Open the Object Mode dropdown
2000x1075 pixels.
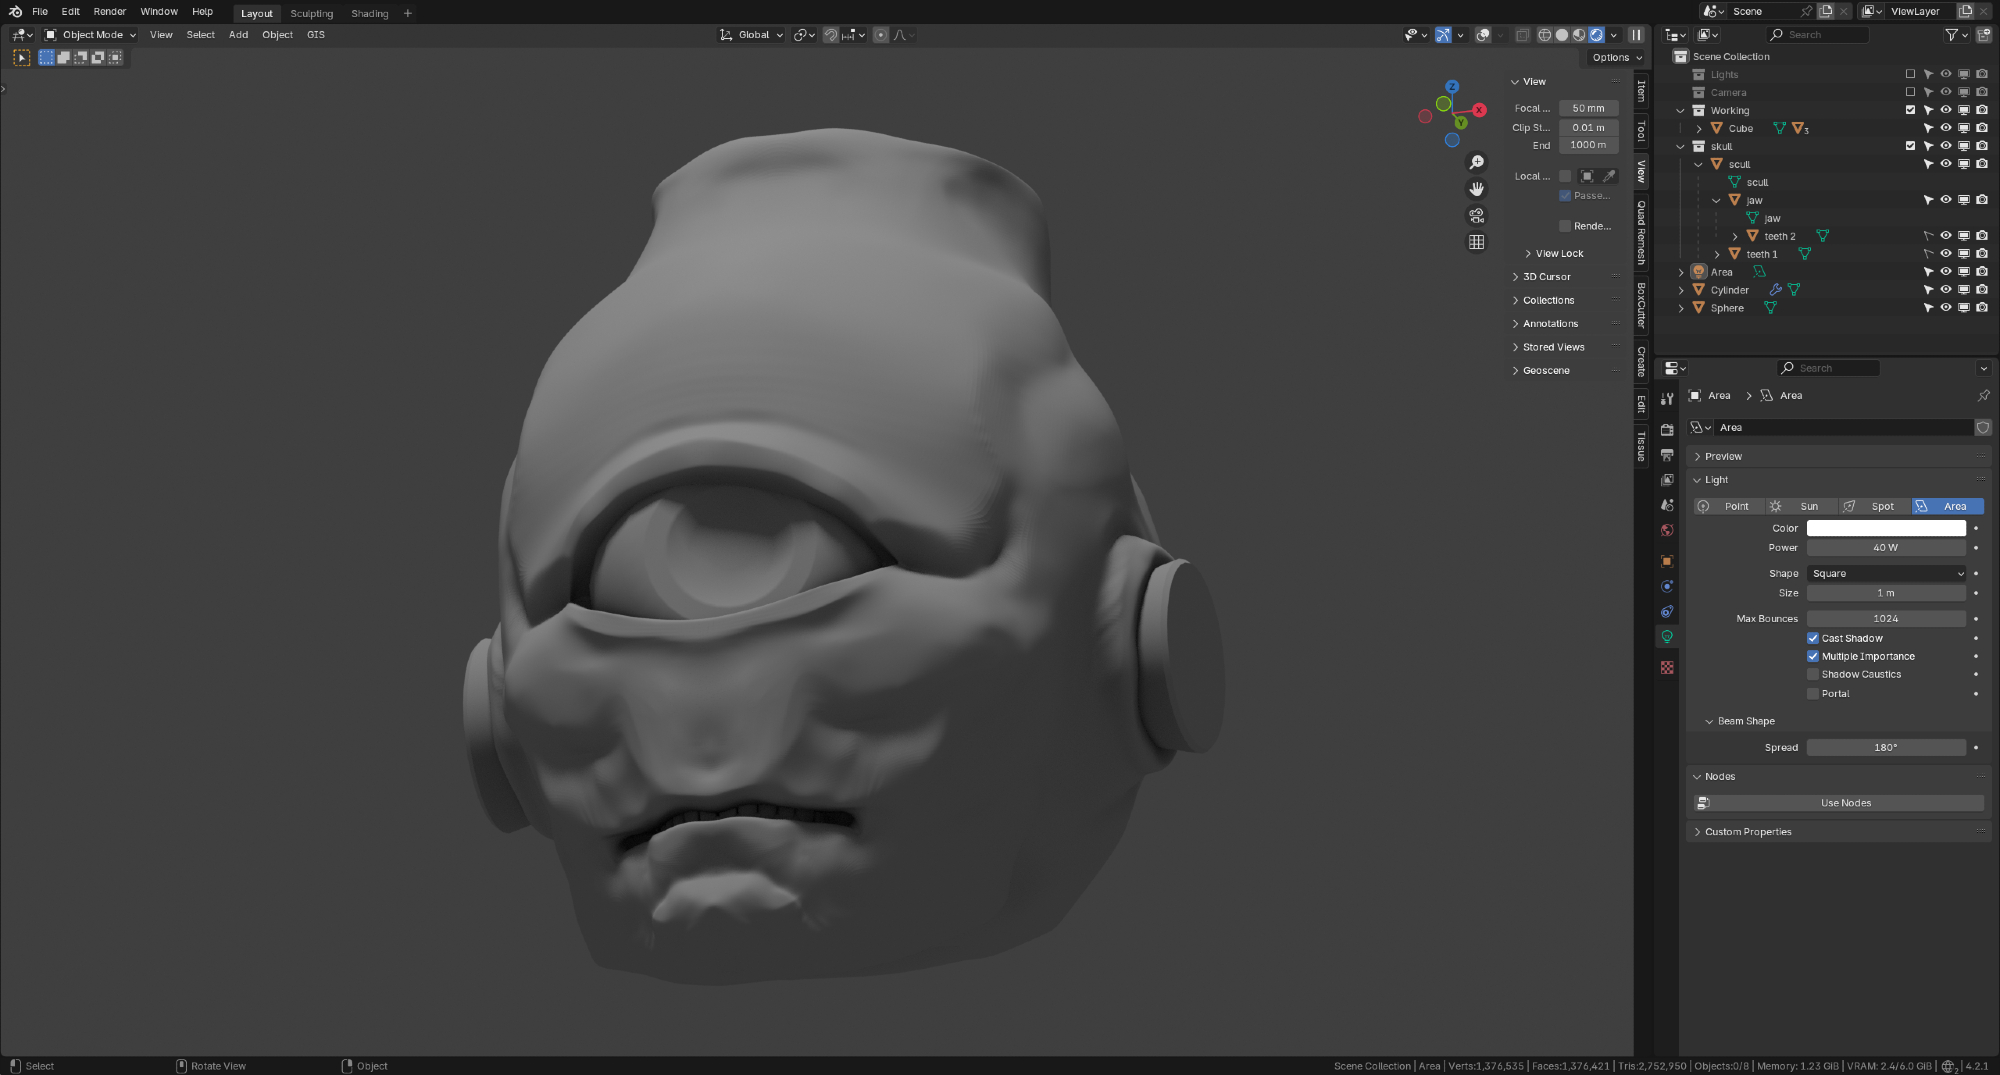(x=90, y=35)
